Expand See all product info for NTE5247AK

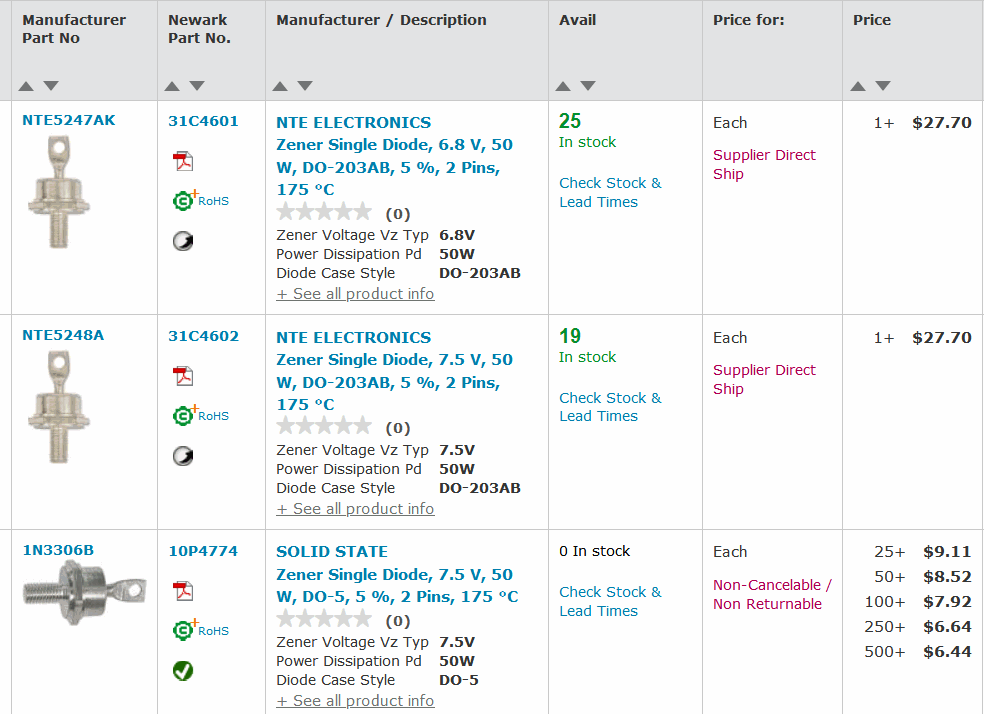(355, 294)
